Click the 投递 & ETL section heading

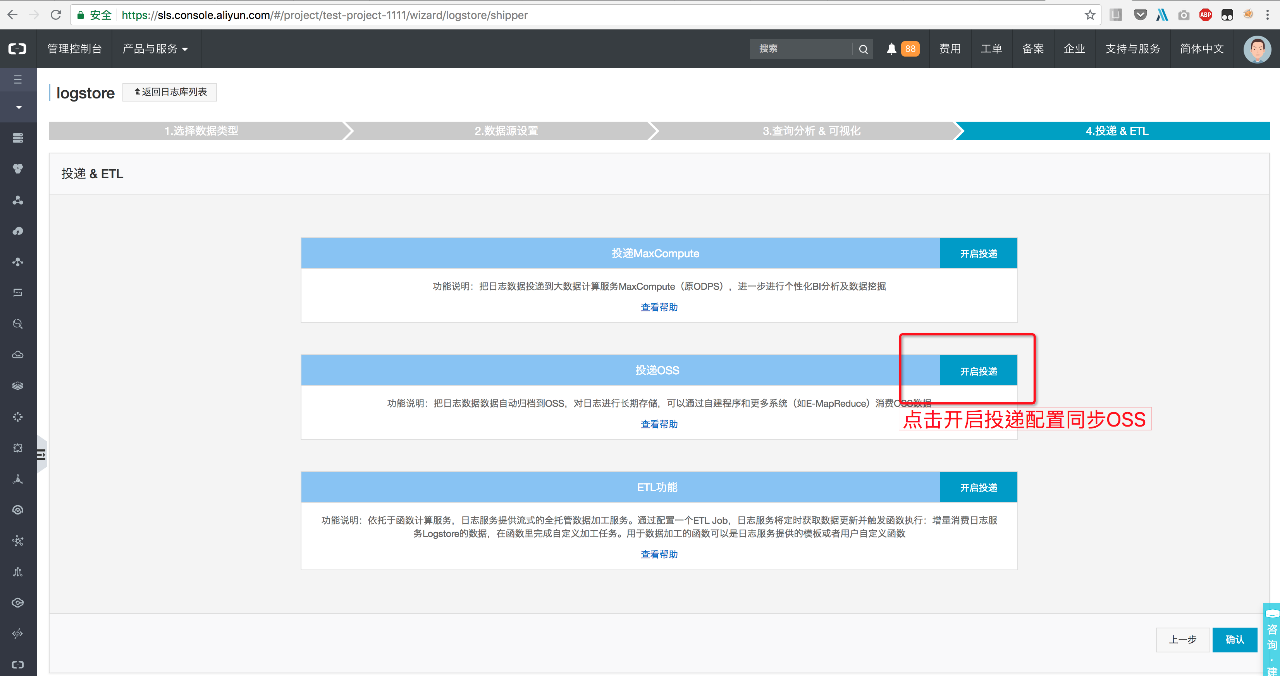pos(92,173)
